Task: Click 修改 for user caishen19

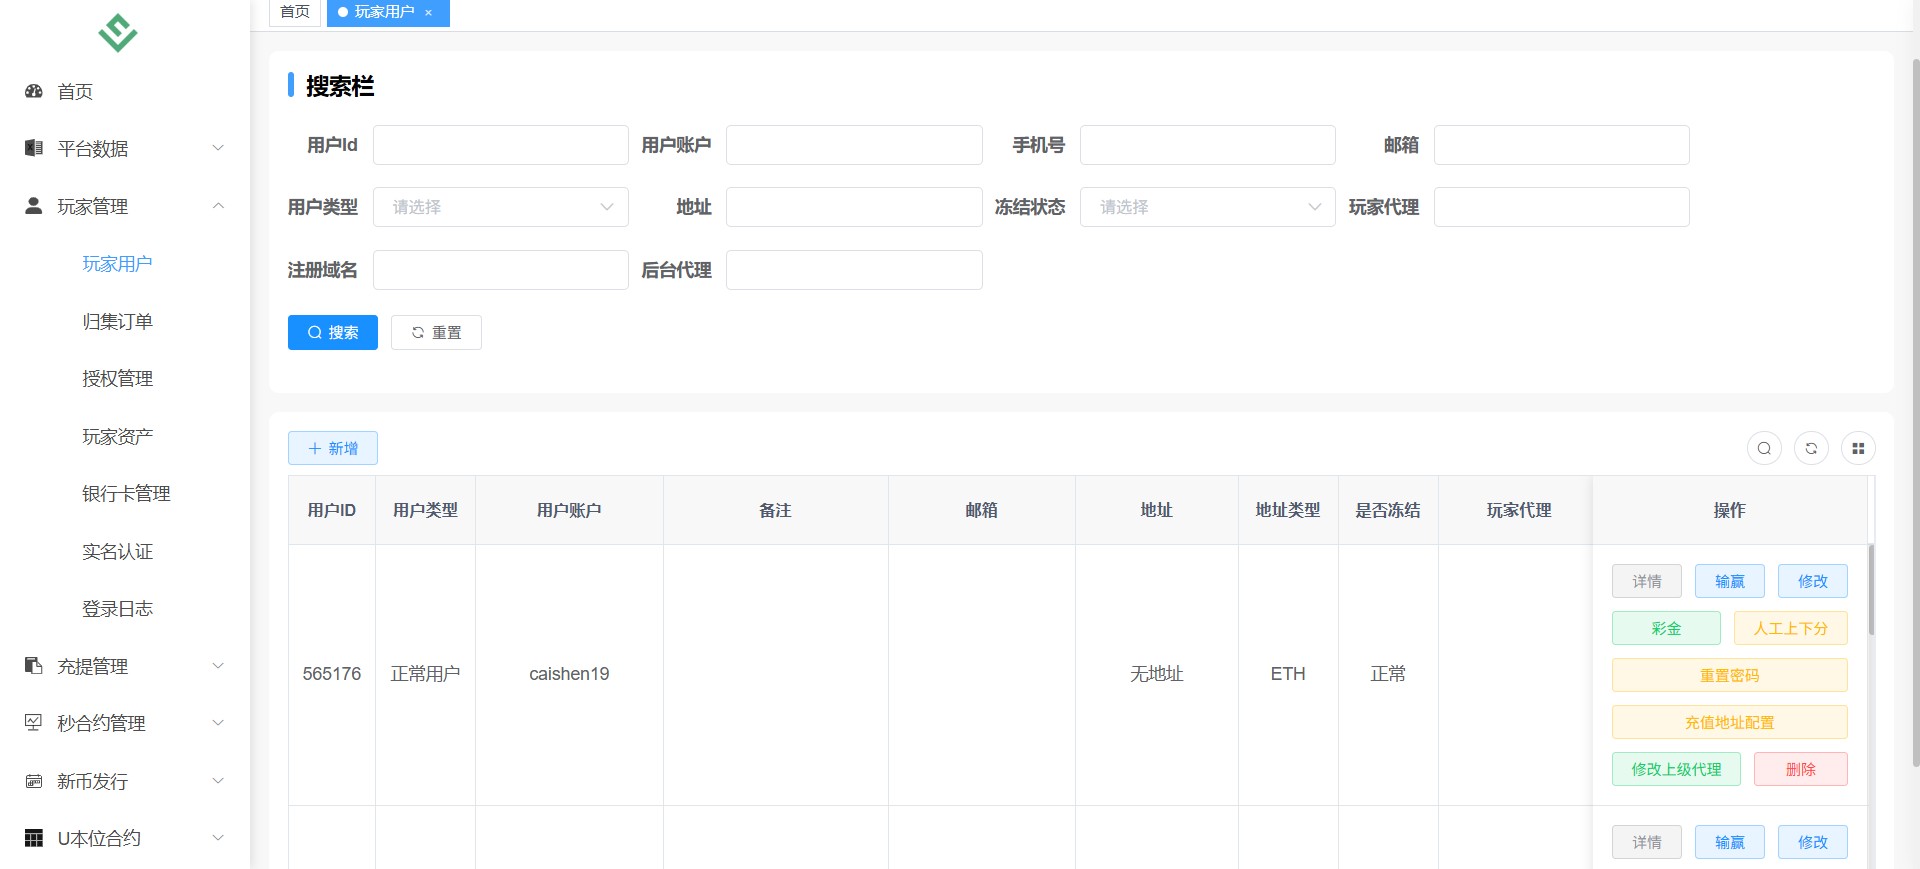Action: tap(1813, 581)
